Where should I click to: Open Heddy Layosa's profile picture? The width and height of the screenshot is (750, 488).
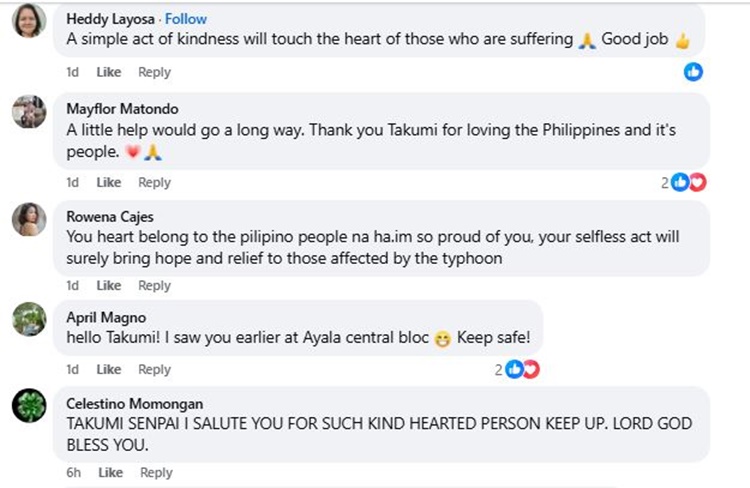point(29,21)
